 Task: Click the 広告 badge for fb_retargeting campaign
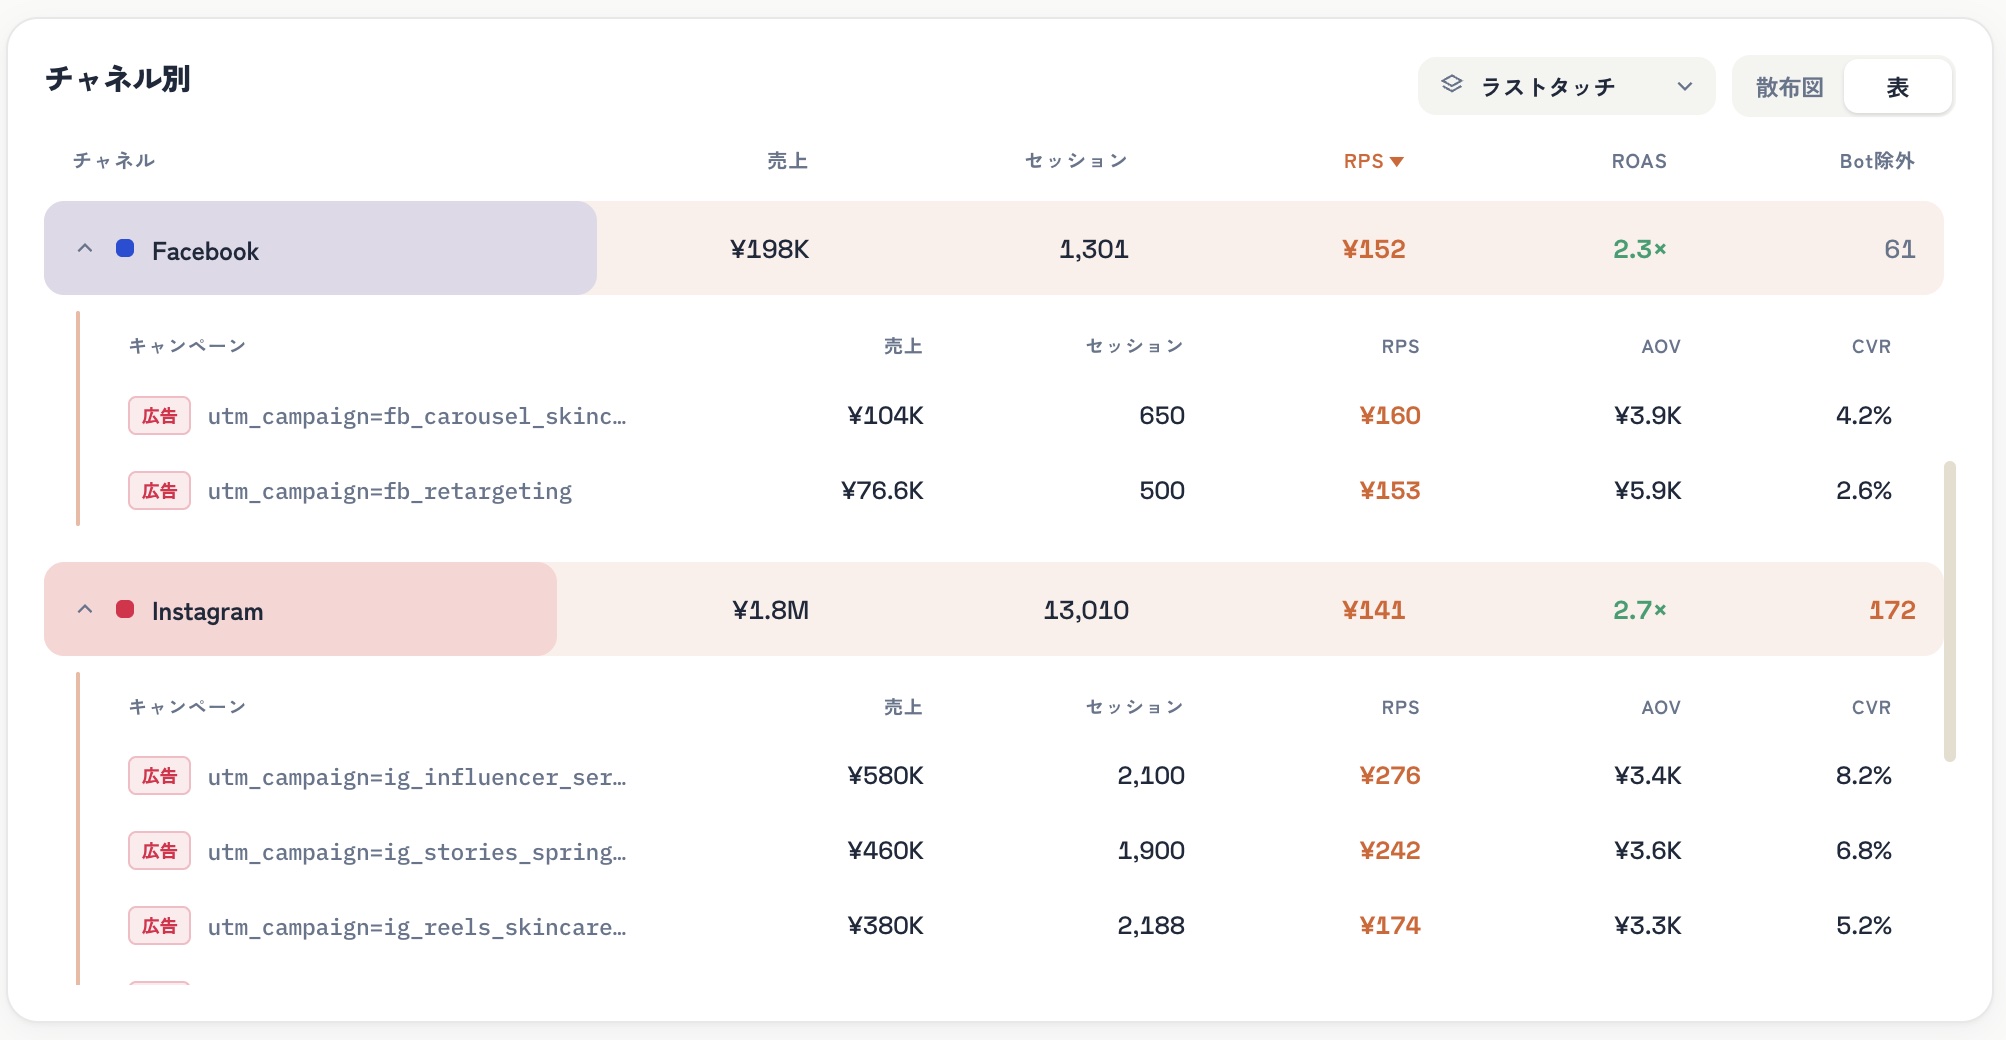(159, 491)
